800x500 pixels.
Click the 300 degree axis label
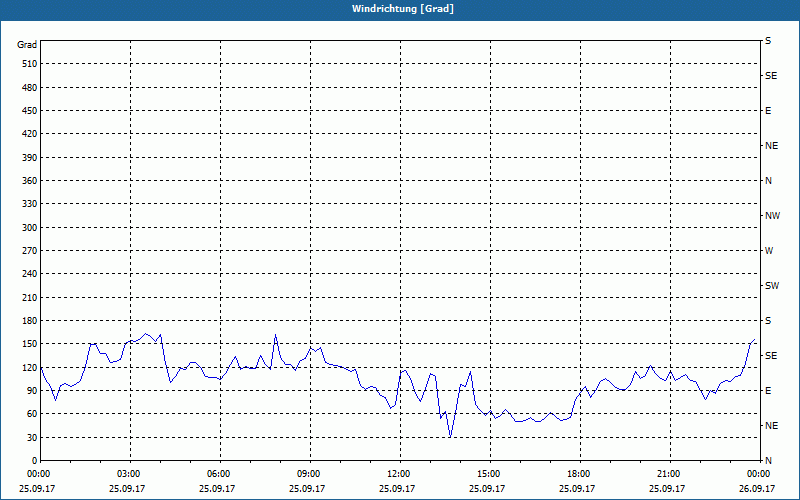[30, 228]
